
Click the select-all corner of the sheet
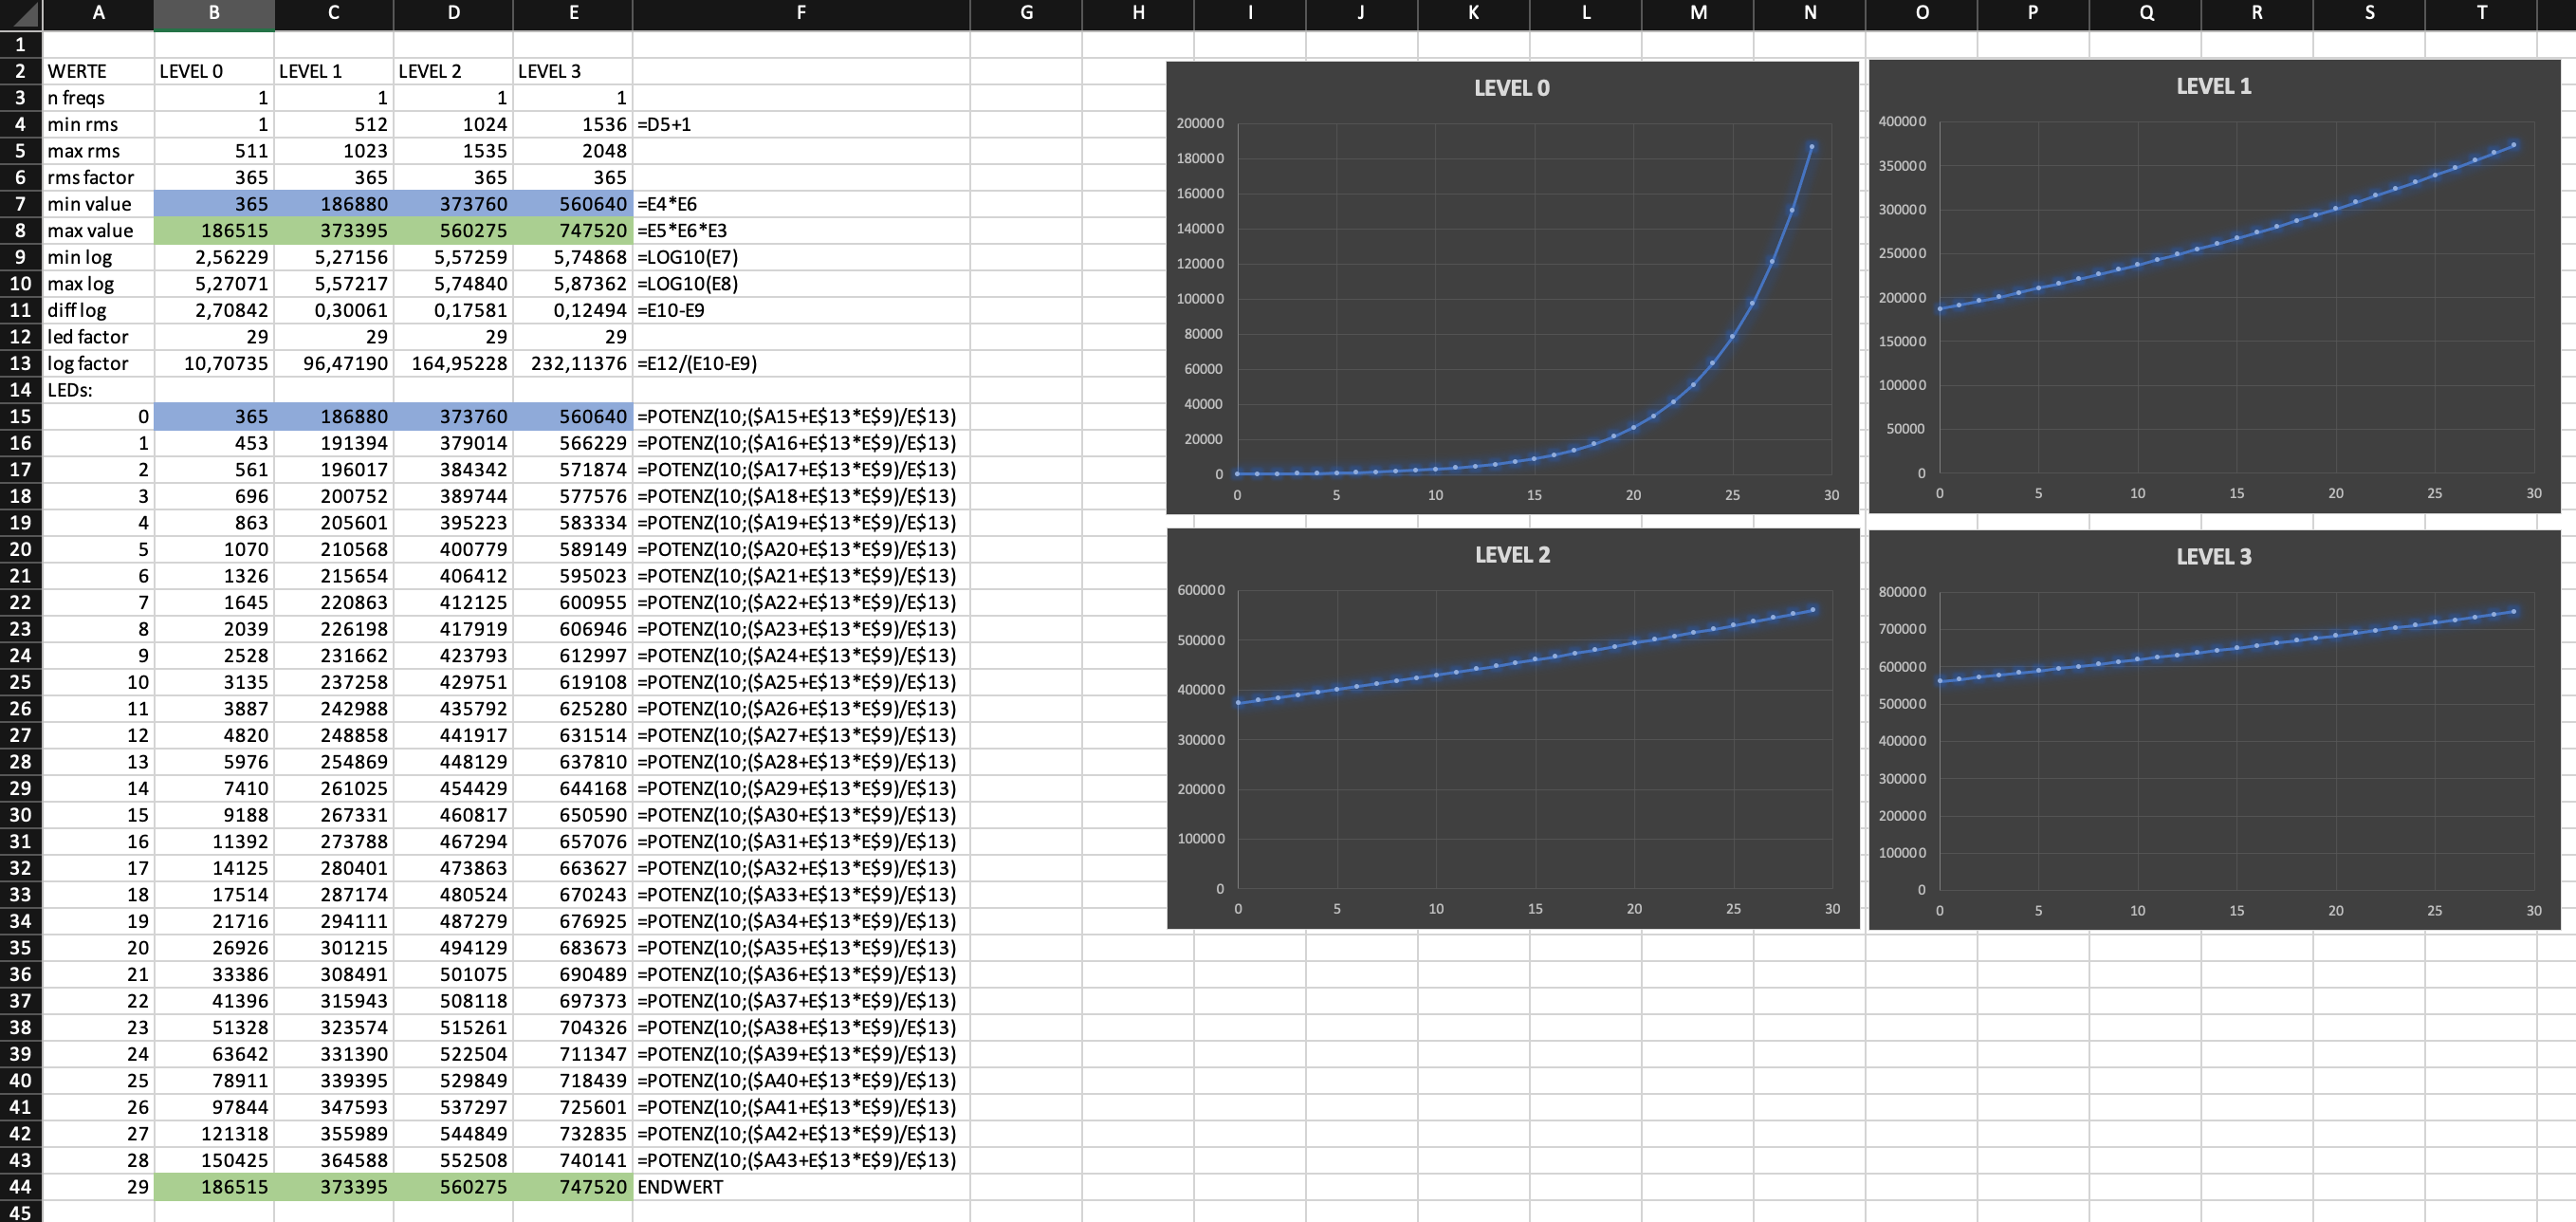coord(20,14)
